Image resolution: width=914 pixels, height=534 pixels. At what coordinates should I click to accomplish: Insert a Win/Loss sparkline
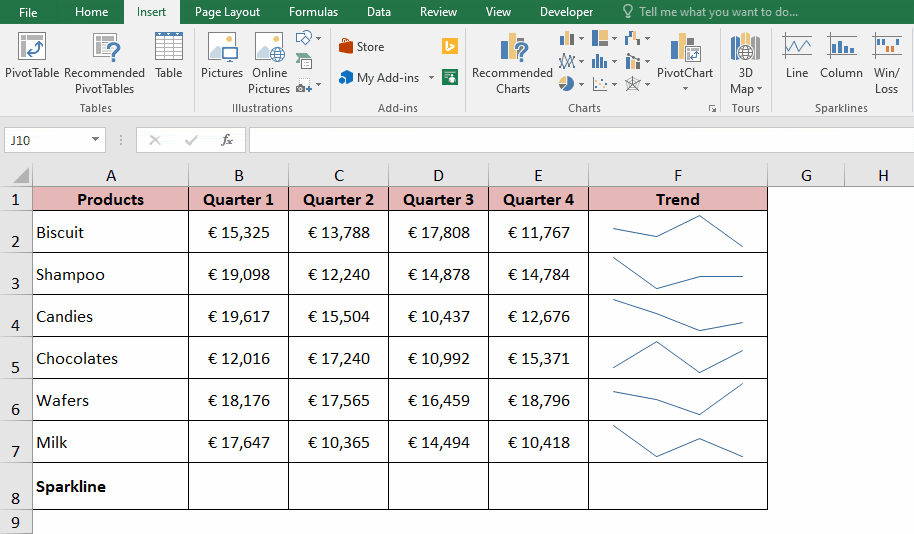[x=886, y=64]
